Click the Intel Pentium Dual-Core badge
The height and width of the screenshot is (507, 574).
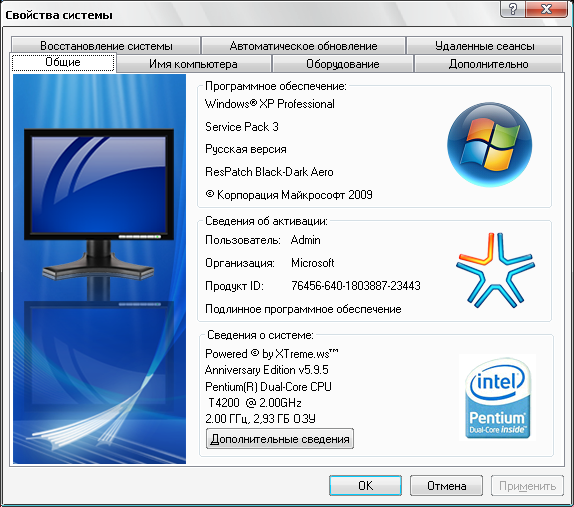[x=497, y=397]
